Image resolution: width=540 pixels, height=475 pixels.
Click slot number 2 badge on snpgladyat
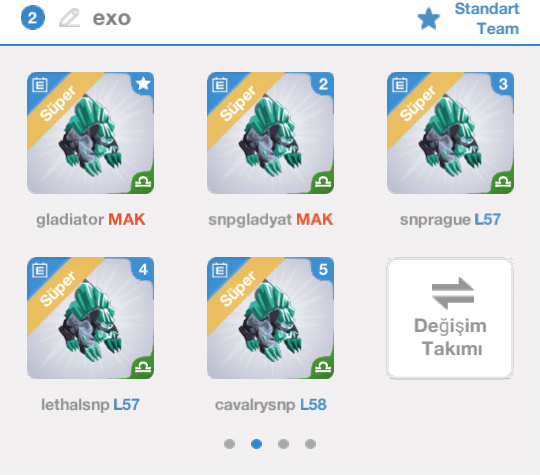(323, 84)
